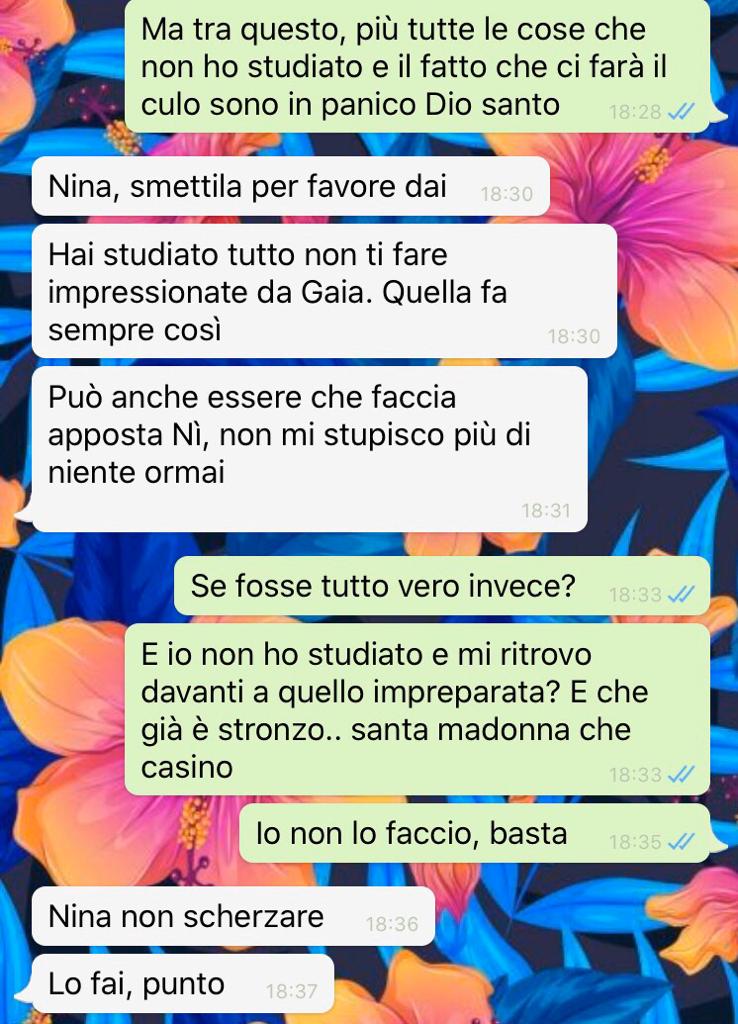The height and width of the screenshot is (1024, 738).
Task: Select the 'Lo fai, punto' message
Action: click(x=182, y=984)
